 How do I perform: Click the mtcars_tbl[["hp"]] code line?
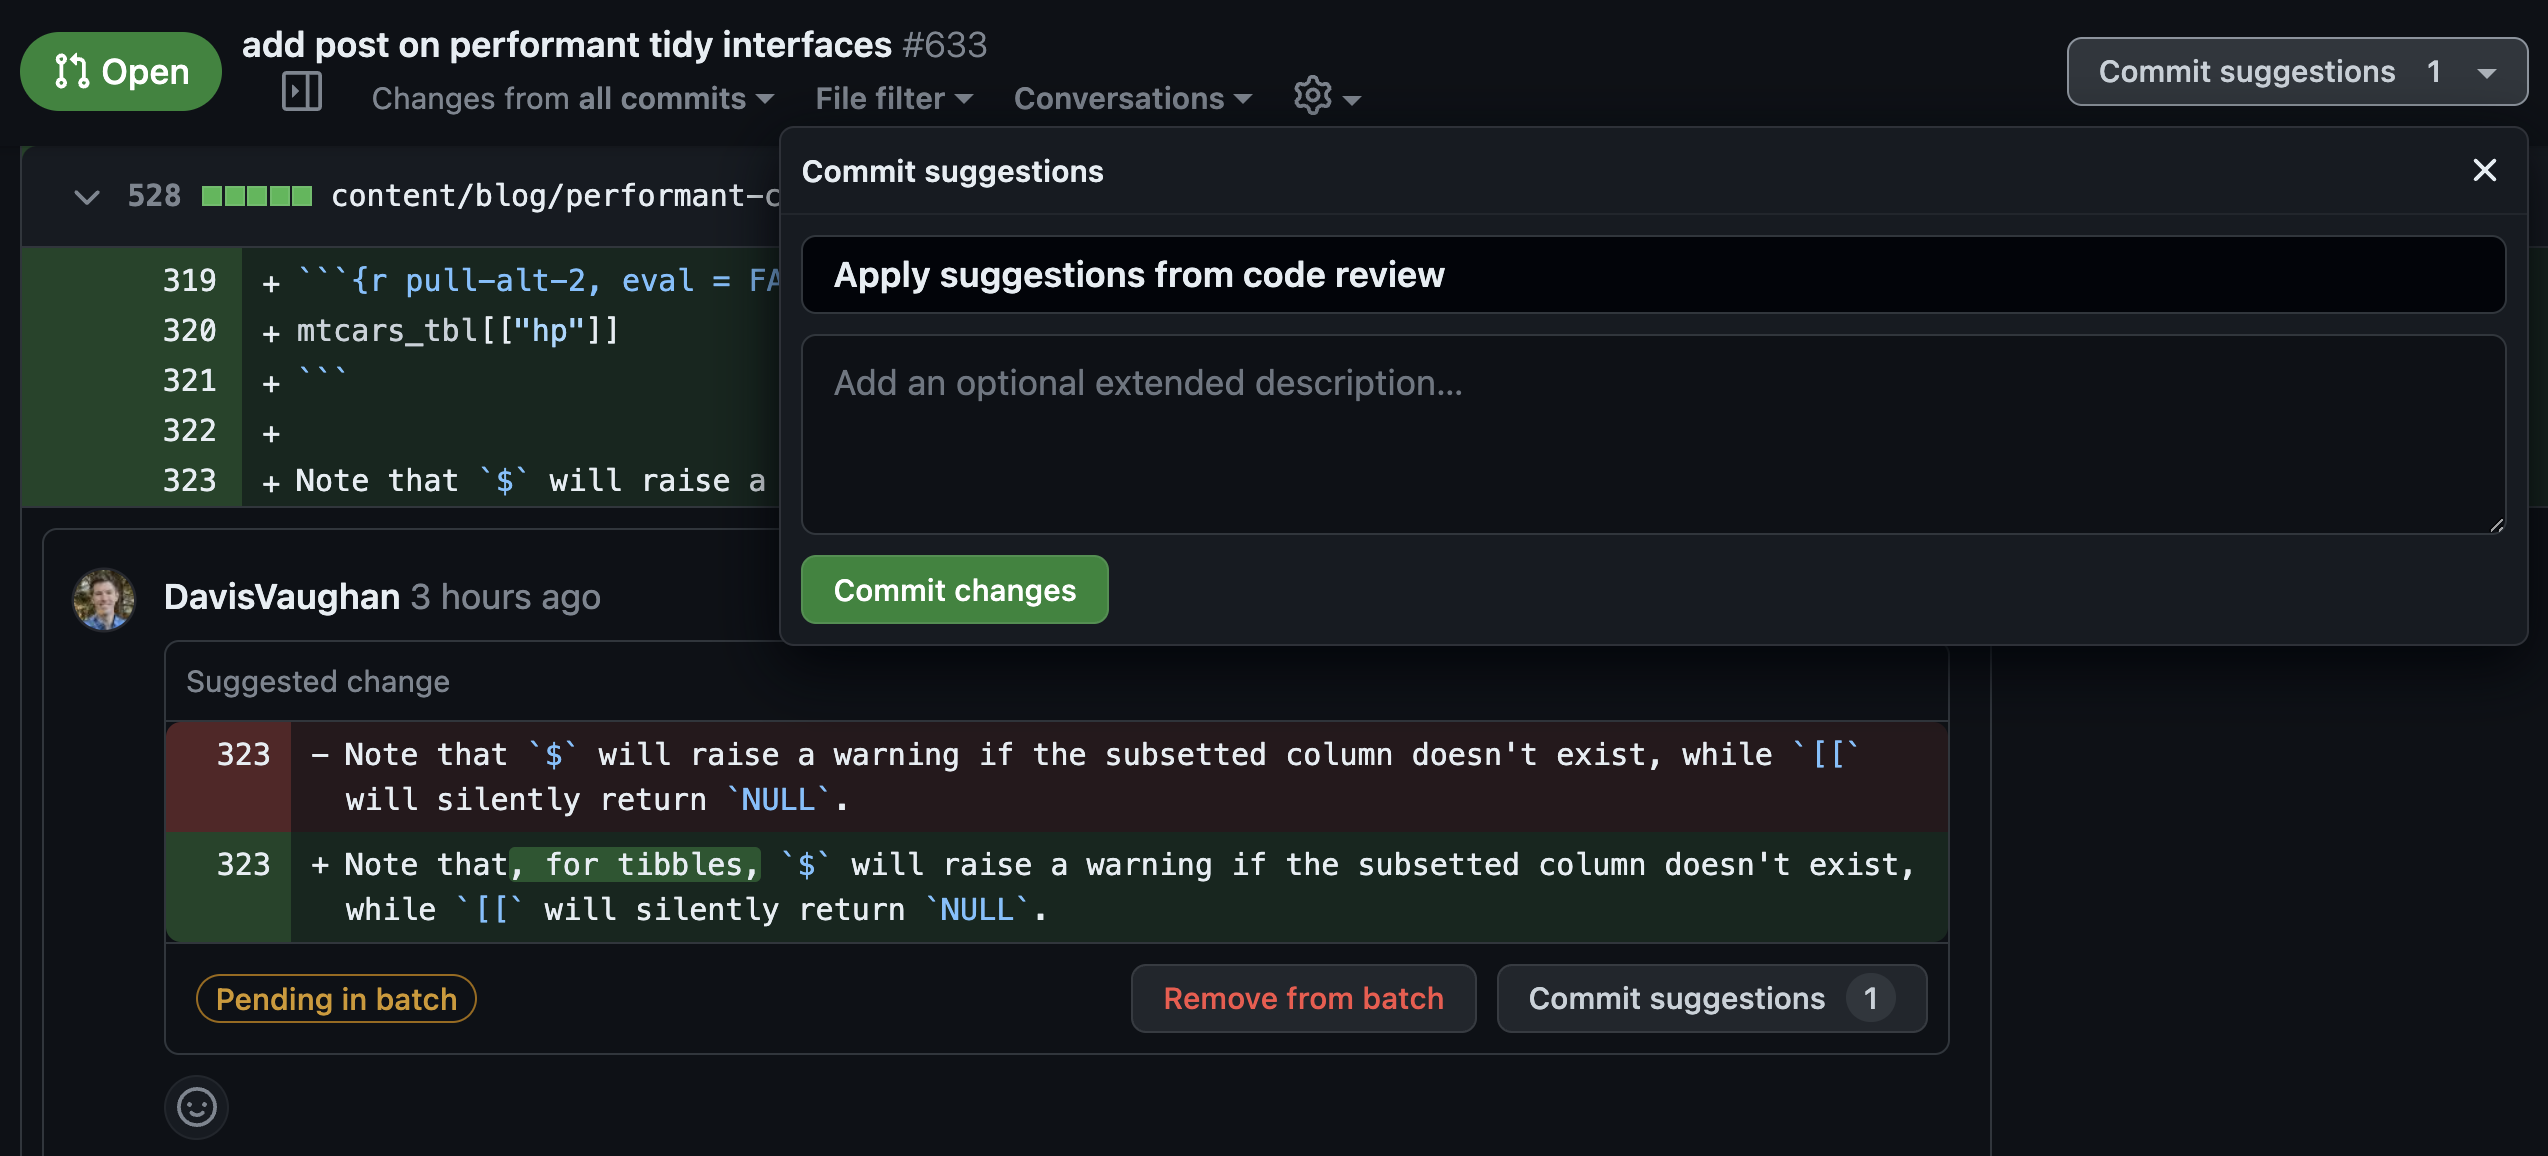coord(458,331)
